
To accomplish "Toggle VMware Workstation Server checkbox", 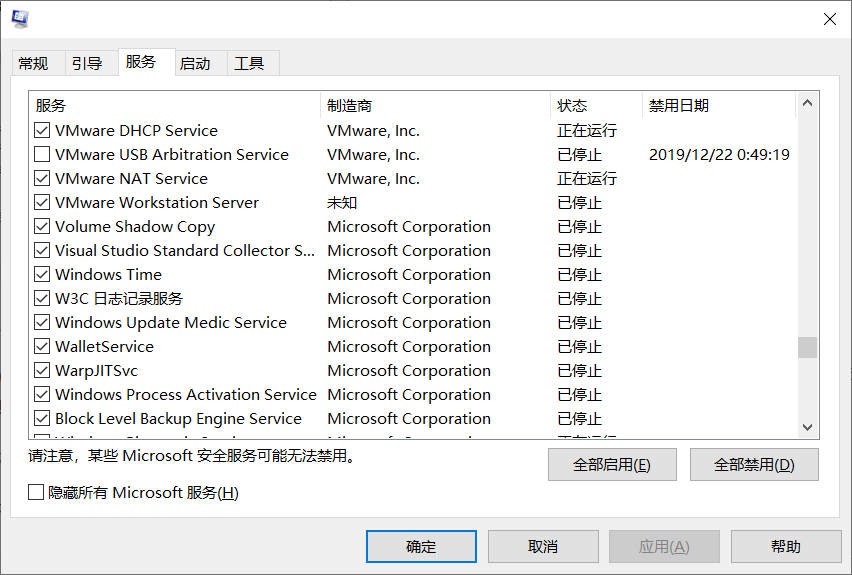I will click(42, 202).
